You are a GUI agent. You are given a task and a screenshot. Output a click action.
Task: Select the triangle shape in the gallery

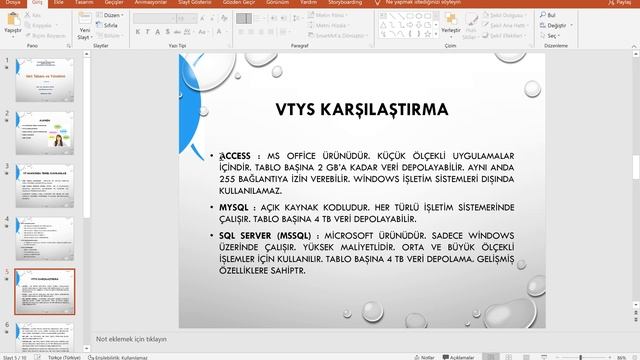383,25
